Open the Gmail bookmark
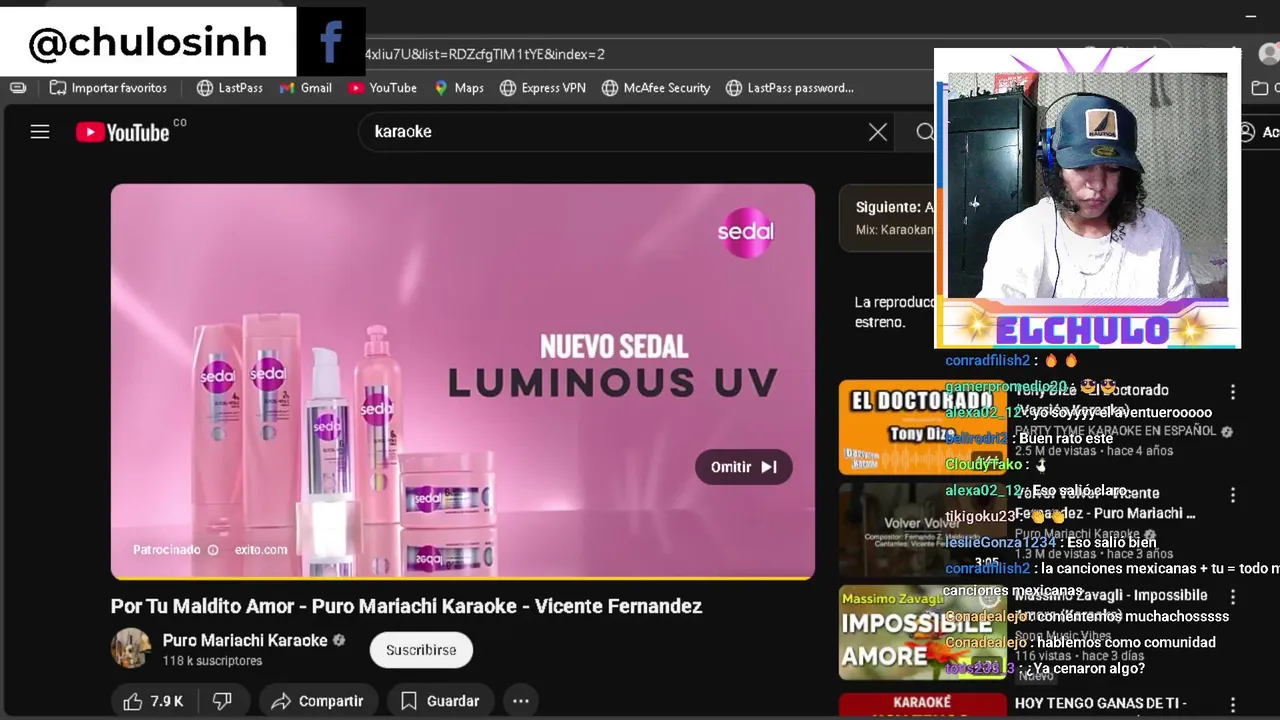This screenshot has width=1280, height=720. (x=306, y=88)
